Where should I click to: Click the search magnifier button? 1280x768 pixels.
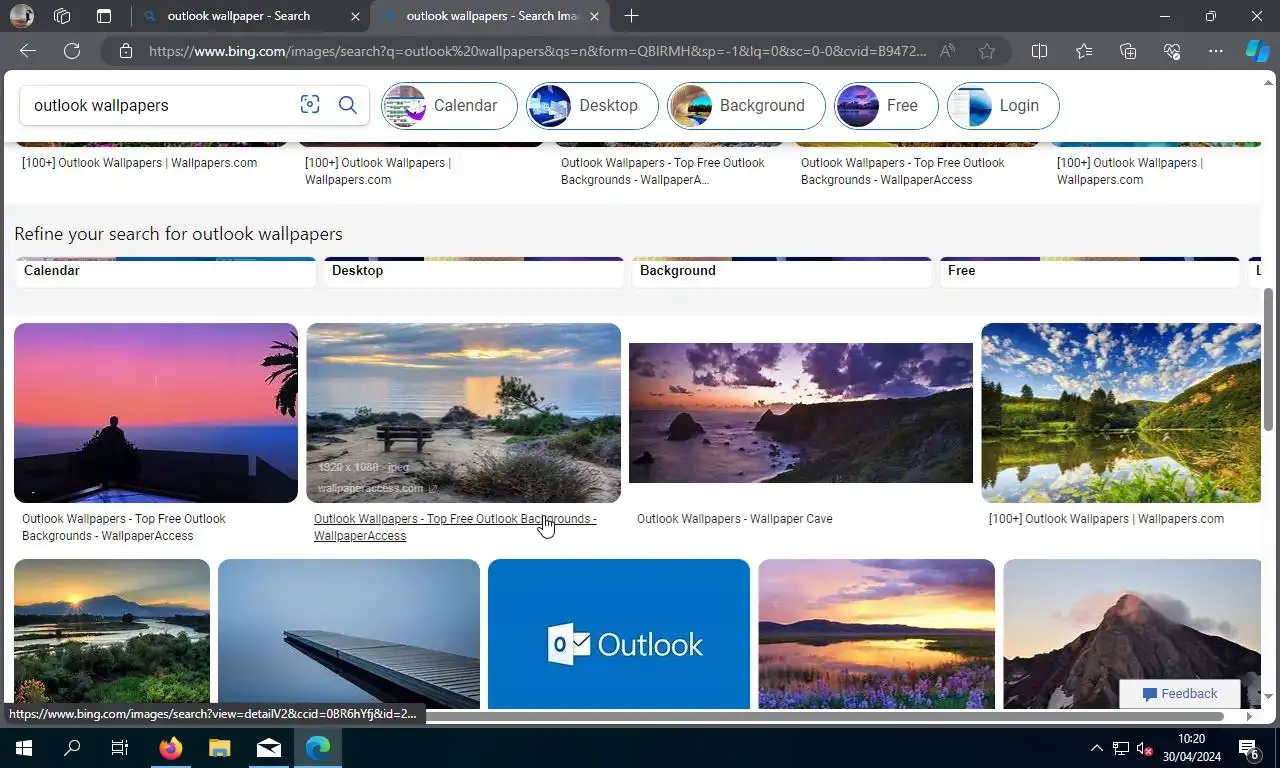(348, 105)
